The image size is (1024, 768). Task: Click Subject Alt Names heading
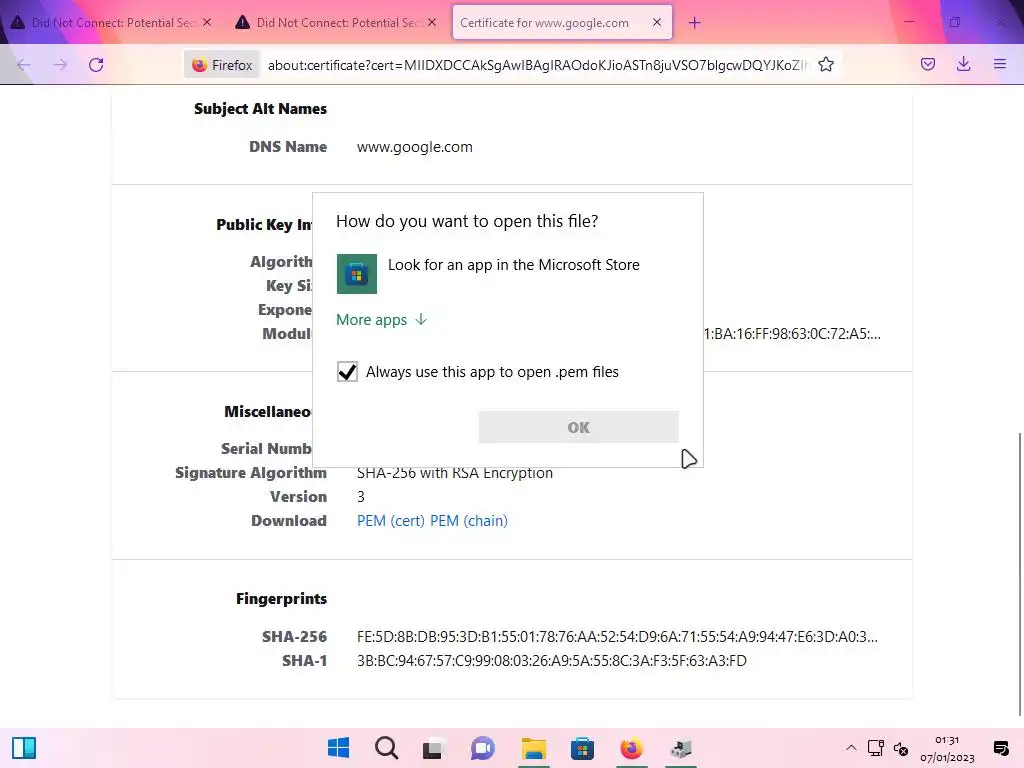(261, 109)
